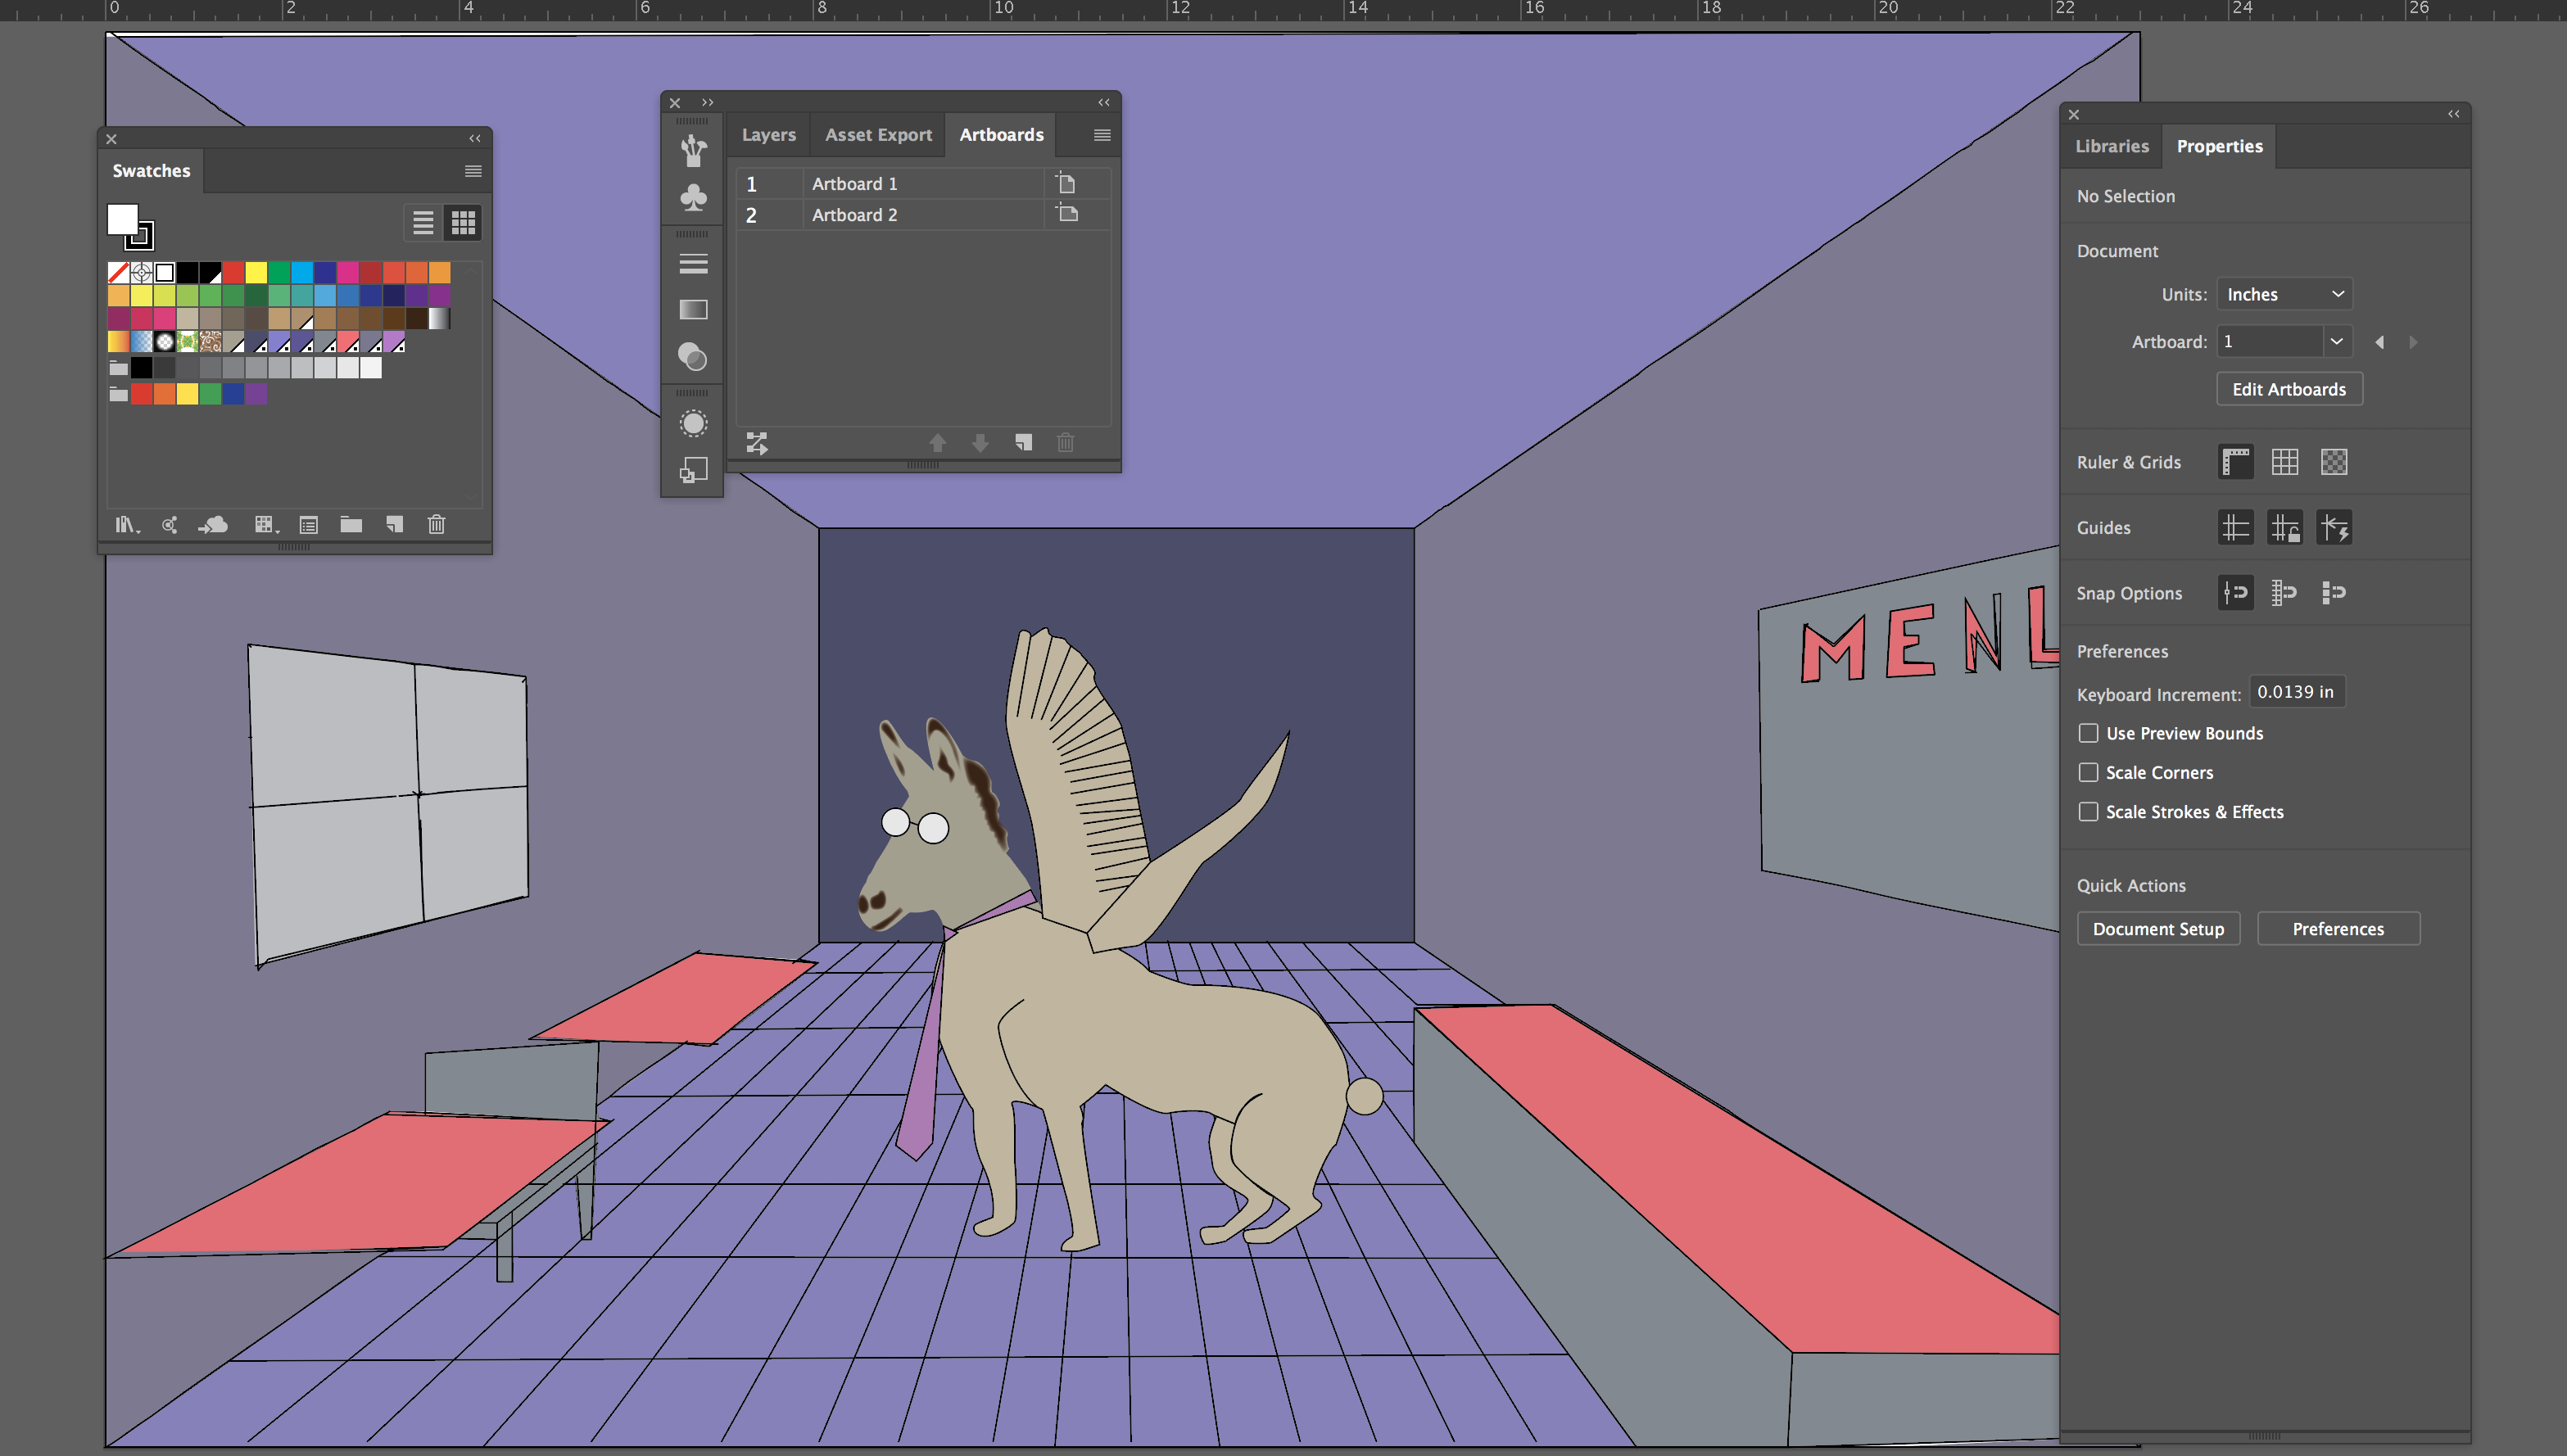Enable Scale Strokes & Effects
2567x1456 pixels.
pos(2088,811)
